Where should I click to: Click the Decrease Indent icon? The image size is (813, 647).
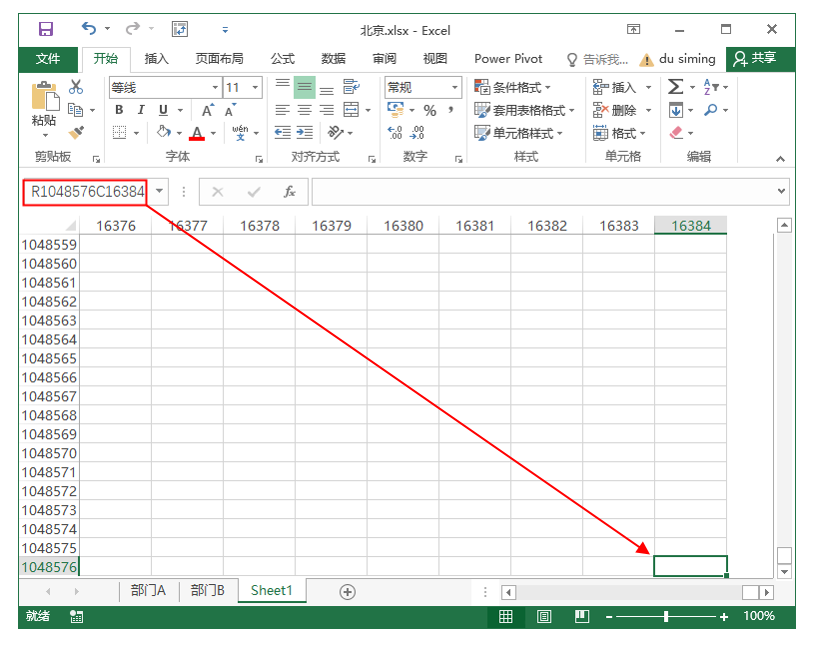[283, 133]
